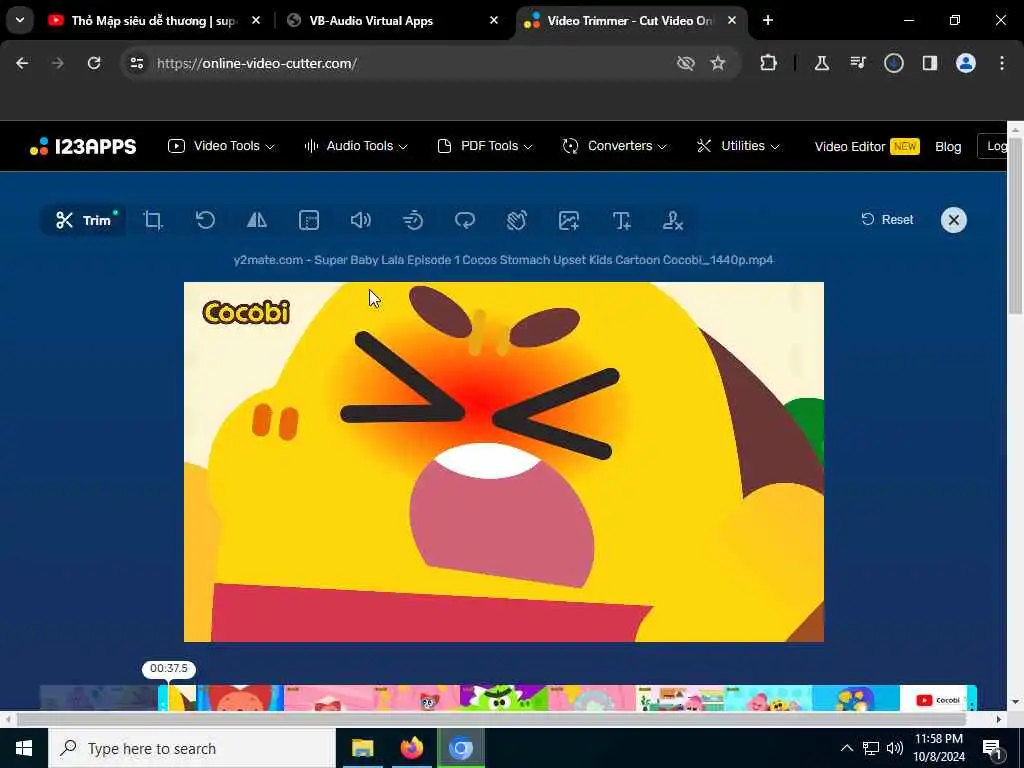Image resolution: width=1024 pixels, height=768 pixels.
Task: Click the video preview frame
Action: coord(504,462)
